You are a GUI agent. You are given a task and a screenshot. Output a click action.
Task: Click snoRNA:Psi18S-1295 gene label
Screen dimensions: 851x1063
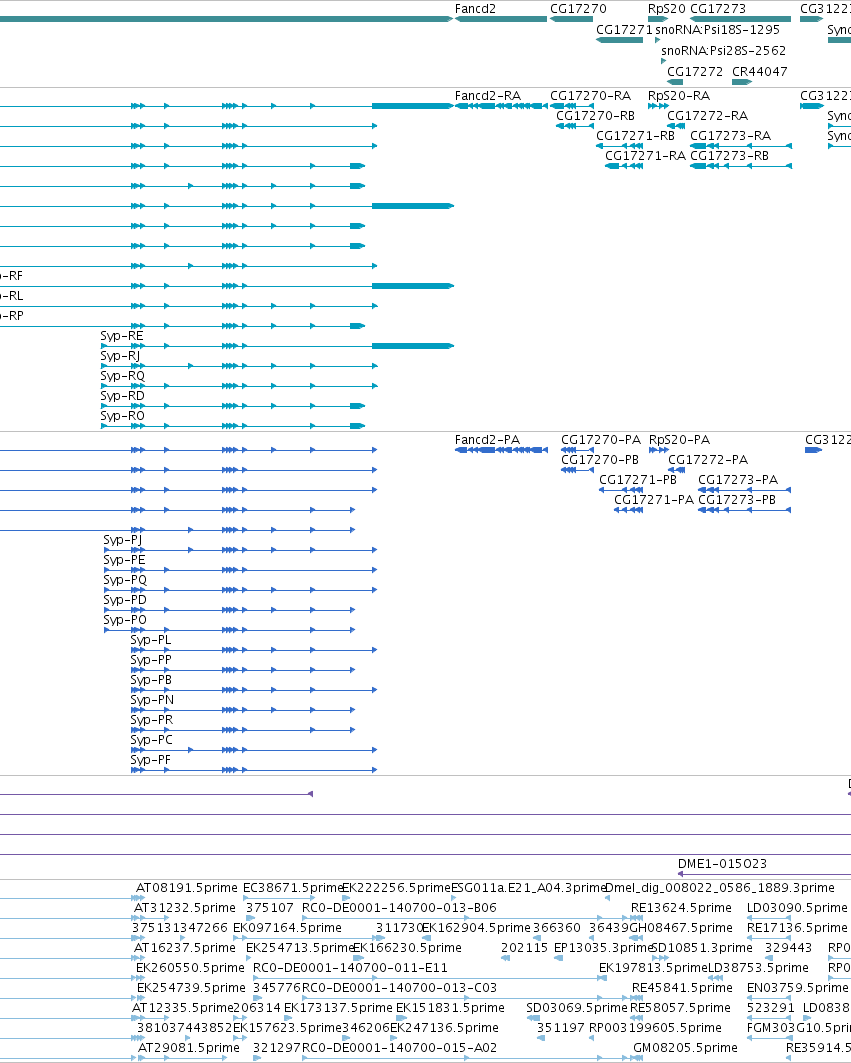pyautogui.click(x=717, y=30)
